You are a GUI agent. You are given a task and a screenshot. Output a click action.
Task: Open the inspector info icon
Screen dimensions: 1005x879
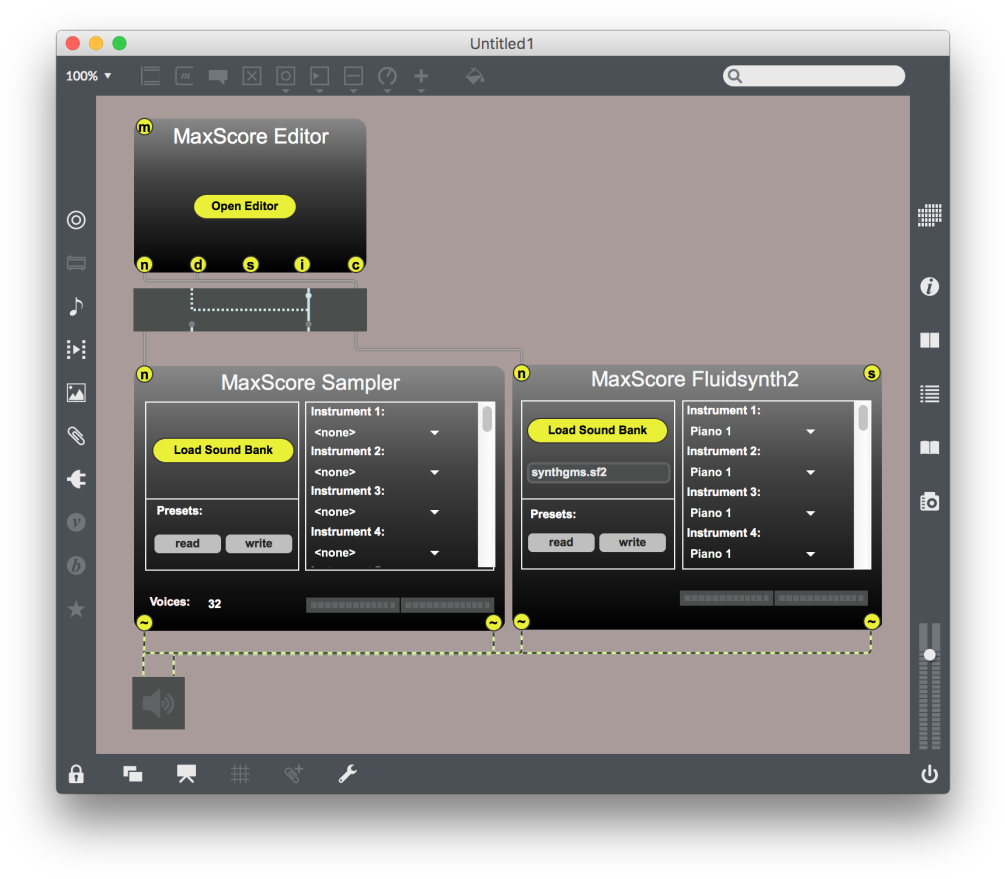coord(929,287)
